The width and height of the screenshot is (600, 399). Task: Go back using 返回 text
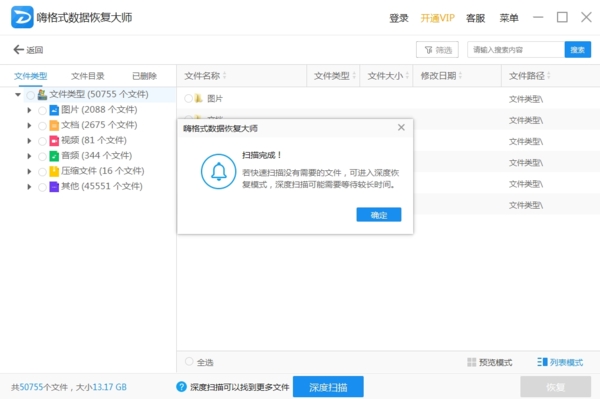point(34,50)
